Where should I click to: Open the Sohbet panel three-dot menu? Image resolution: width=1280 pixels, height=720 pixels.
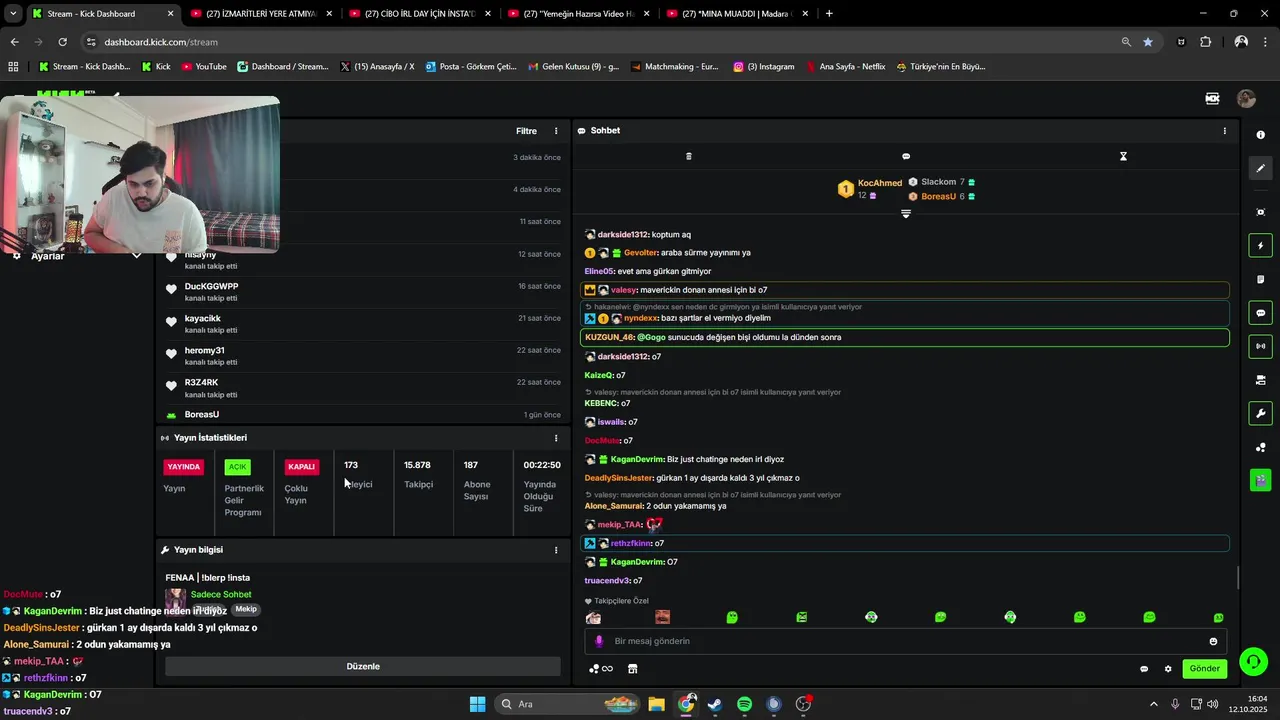pyautogui.click(x=1224, y=131)
